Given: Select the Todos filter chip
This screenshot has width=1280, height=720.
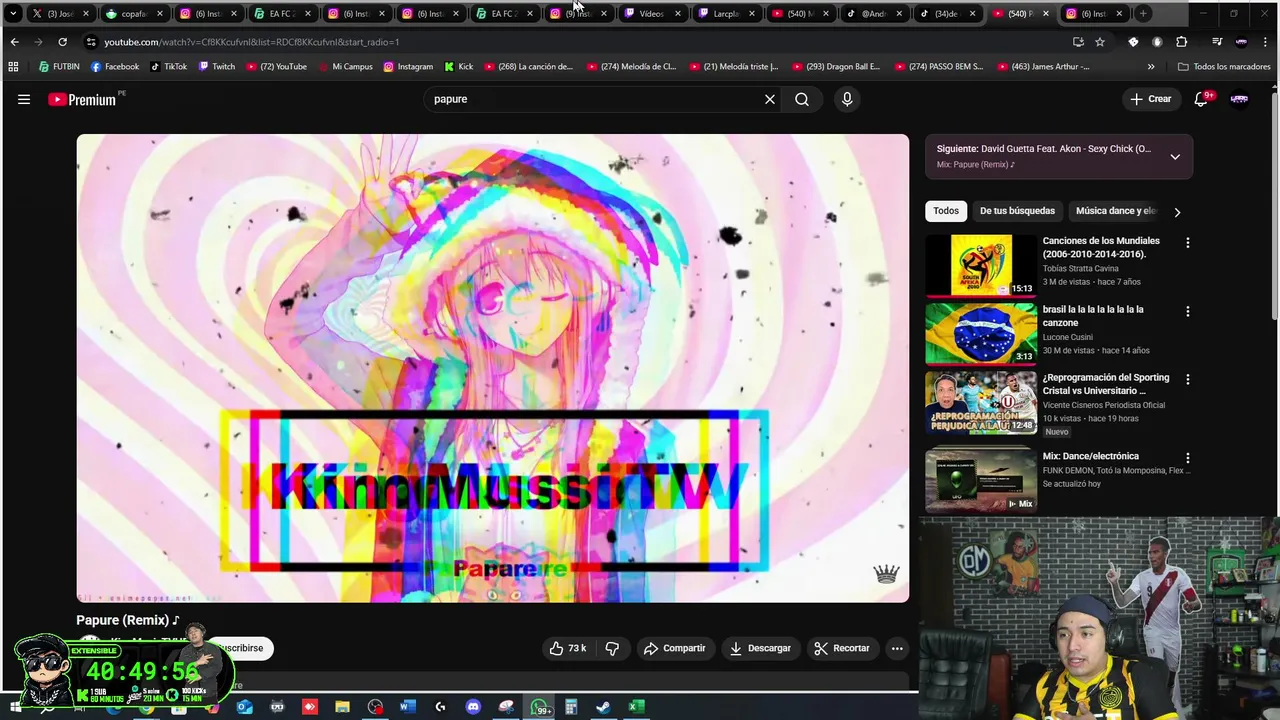Looking at the screenshot, I should pyautogui.click(x=946, y=211).
